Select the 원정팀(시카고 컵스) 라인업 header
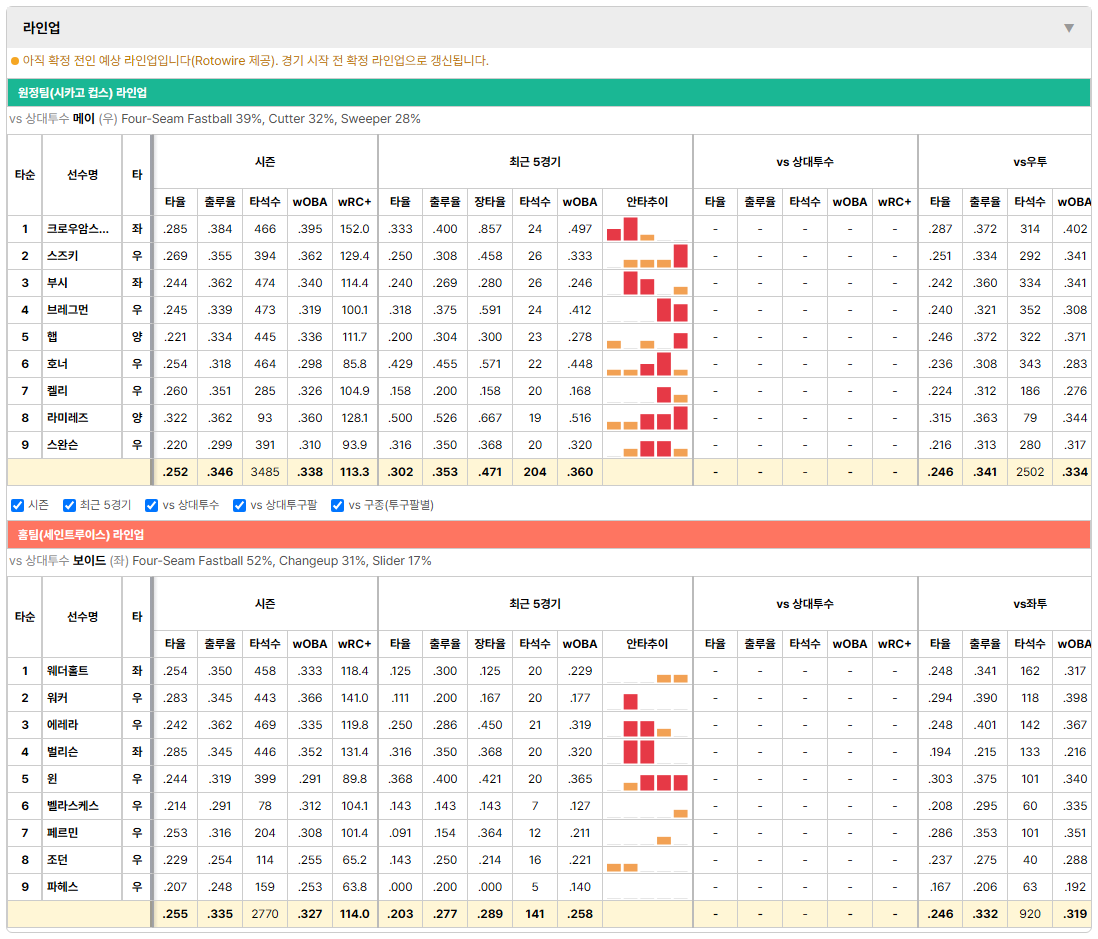The image size is (1098, 939). [x=548, y=92]
